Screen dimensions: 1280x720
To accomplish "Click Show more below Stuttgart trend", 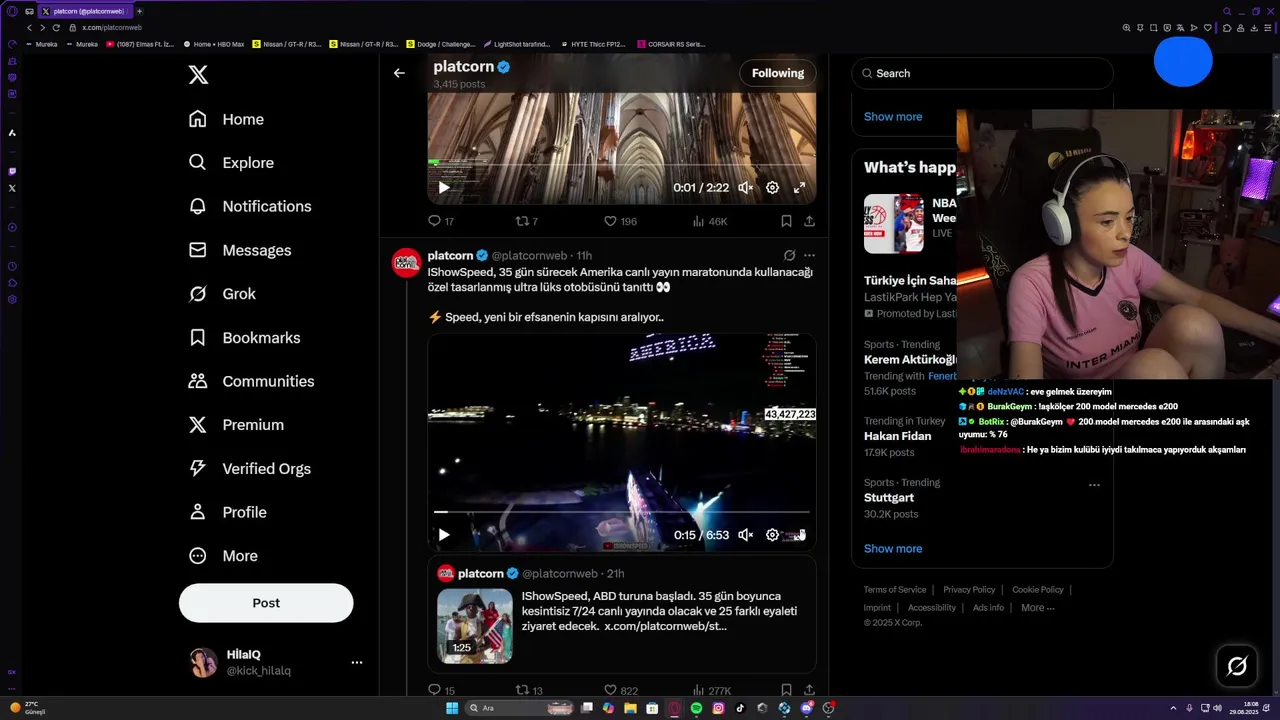I will [x=893, y=549].
